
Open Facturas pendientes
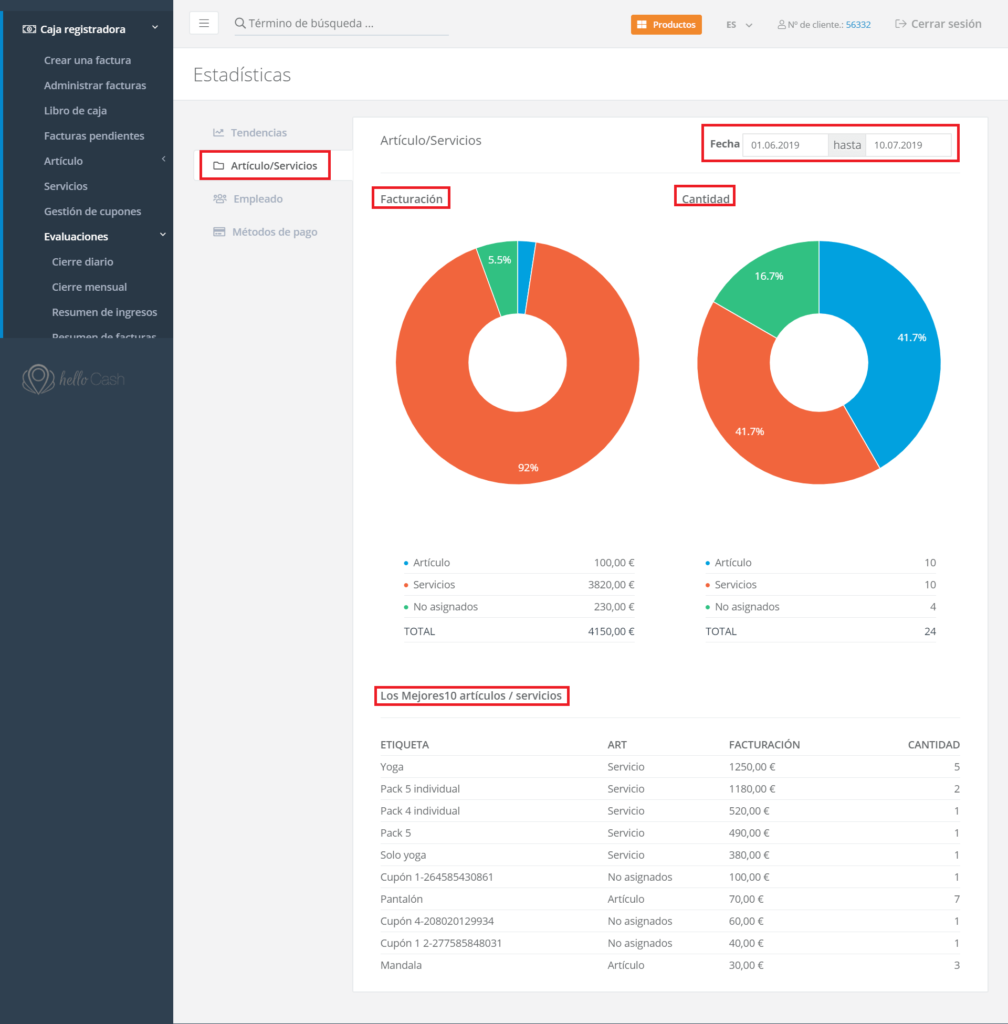tap(94, 136)
